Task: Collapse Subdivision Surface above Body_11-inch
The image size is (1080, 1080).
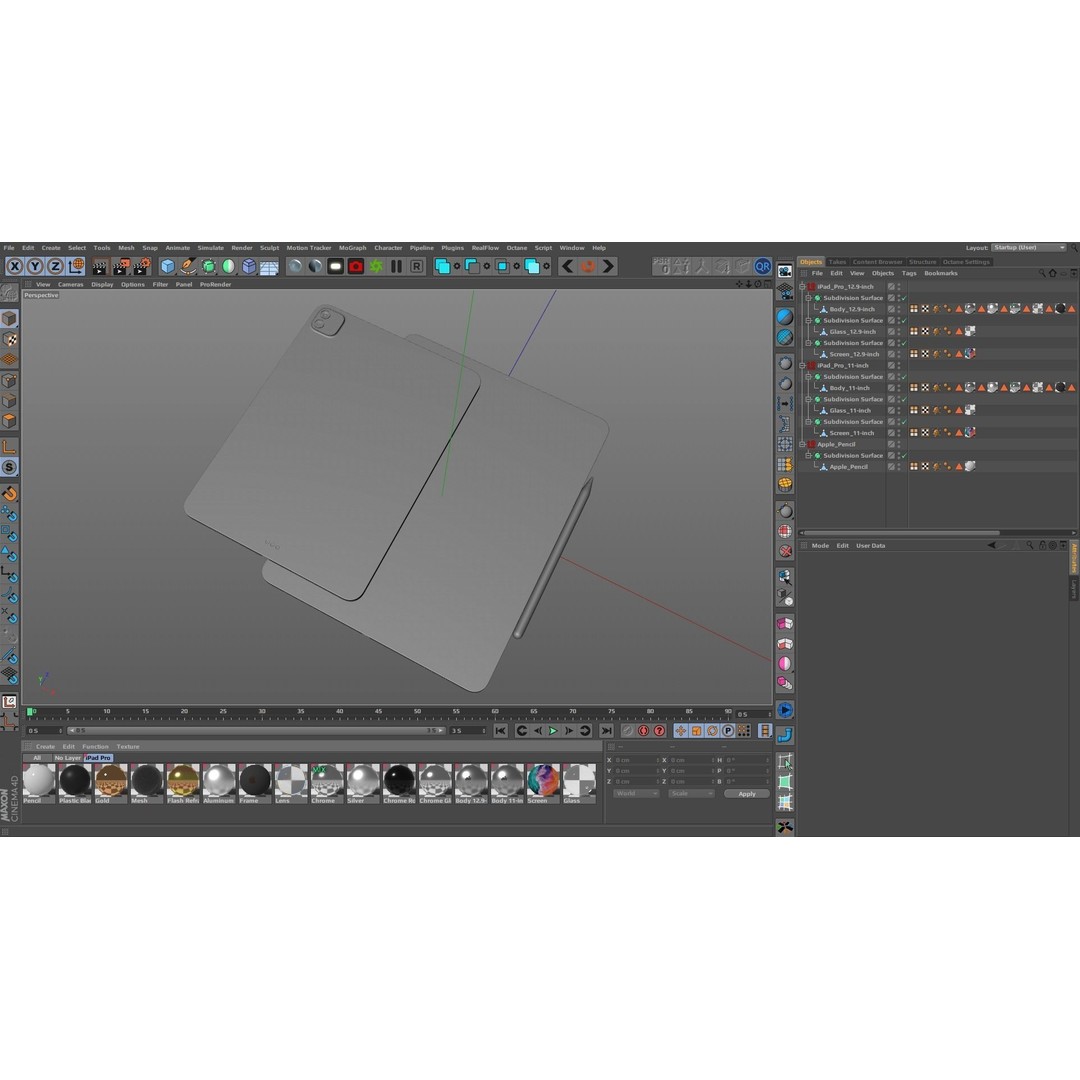Action: point(809,377)
